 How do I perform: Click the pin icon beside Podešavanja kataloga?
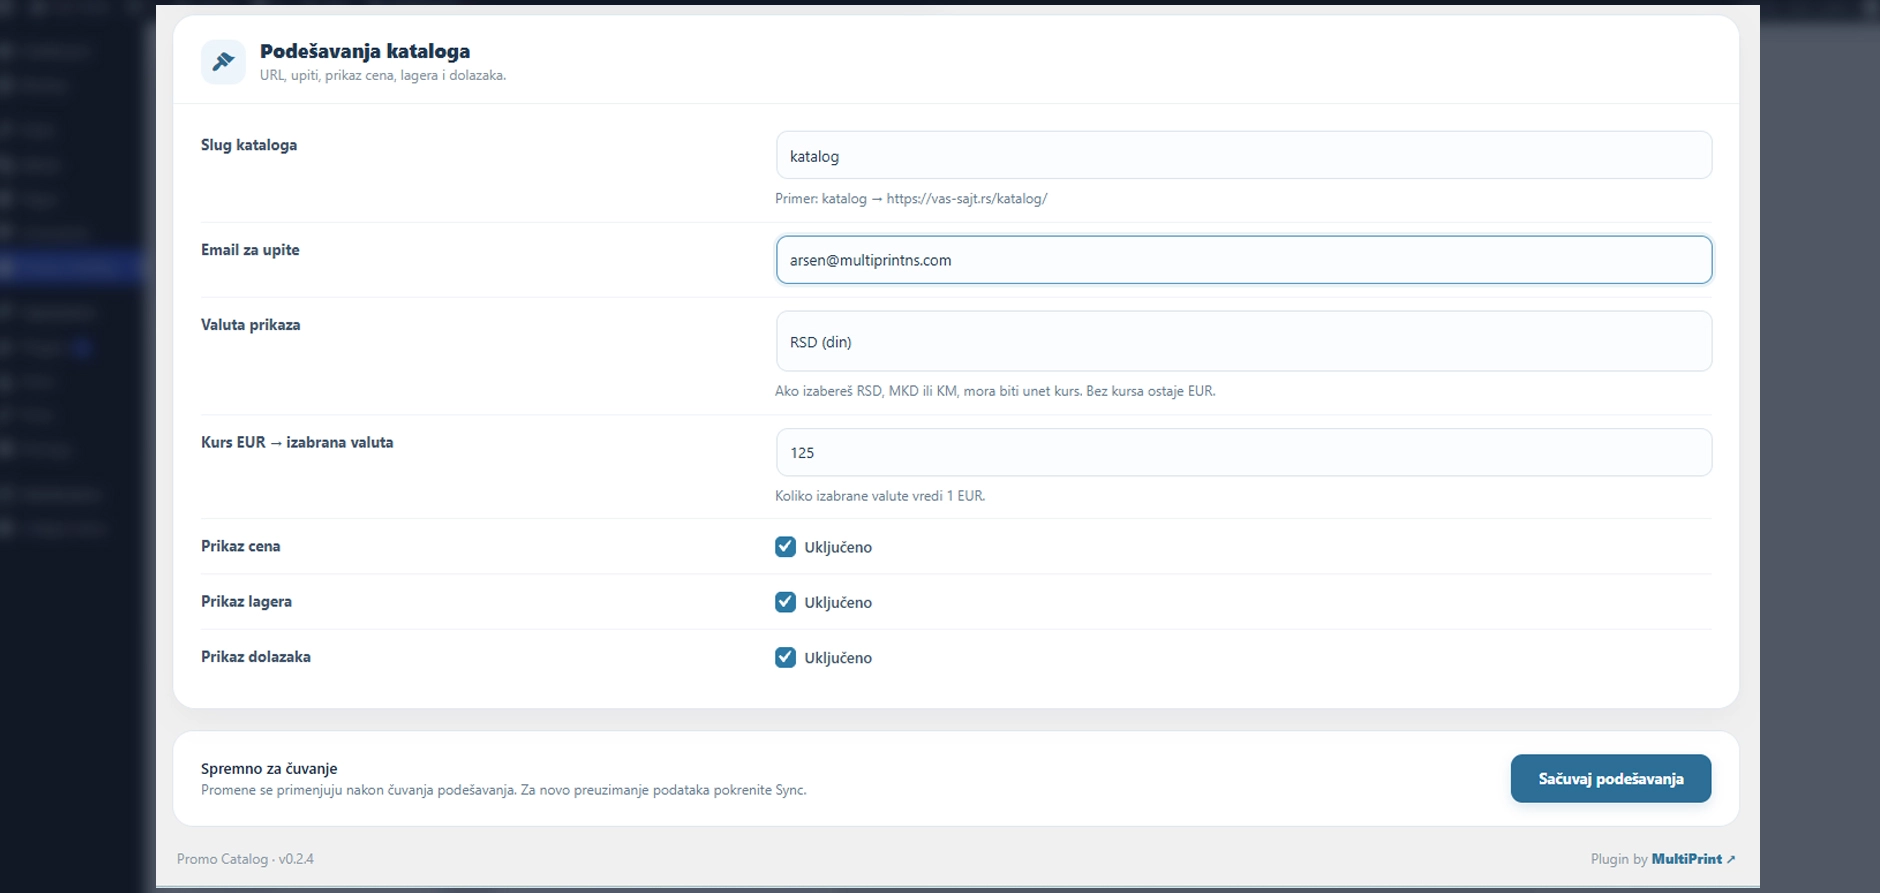pyautogui.click(x=223, y=62)
